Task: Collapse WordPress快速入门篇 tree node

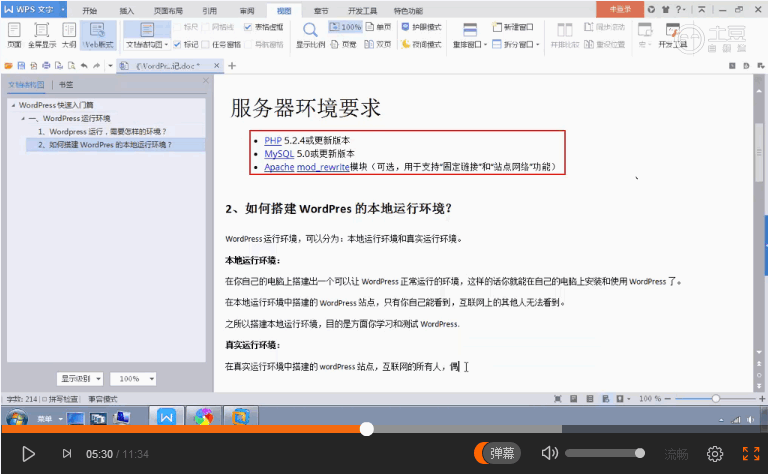Action: [x=13, y=105]
